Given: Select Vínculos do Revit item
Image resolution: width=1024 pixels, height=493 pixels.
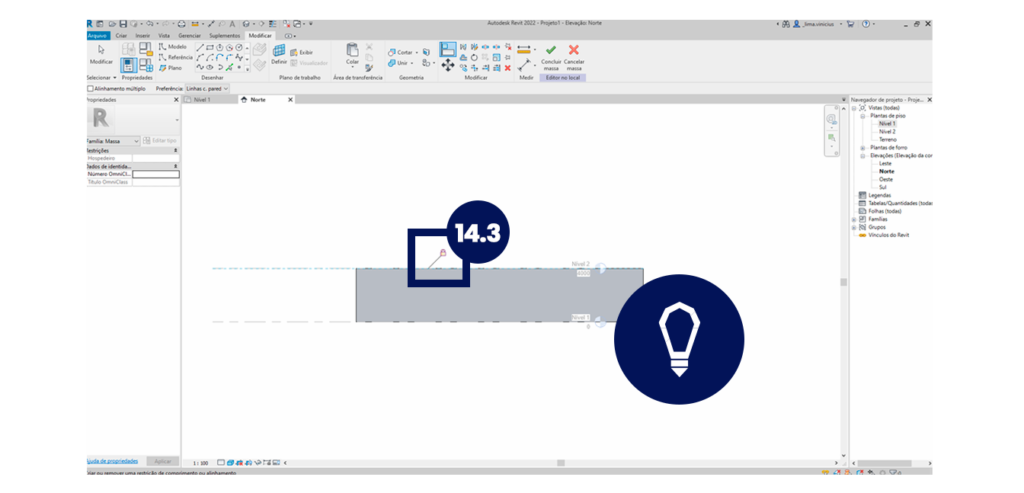Looking at the screenshot, I should pyautogui.click(x=888, y=235).
